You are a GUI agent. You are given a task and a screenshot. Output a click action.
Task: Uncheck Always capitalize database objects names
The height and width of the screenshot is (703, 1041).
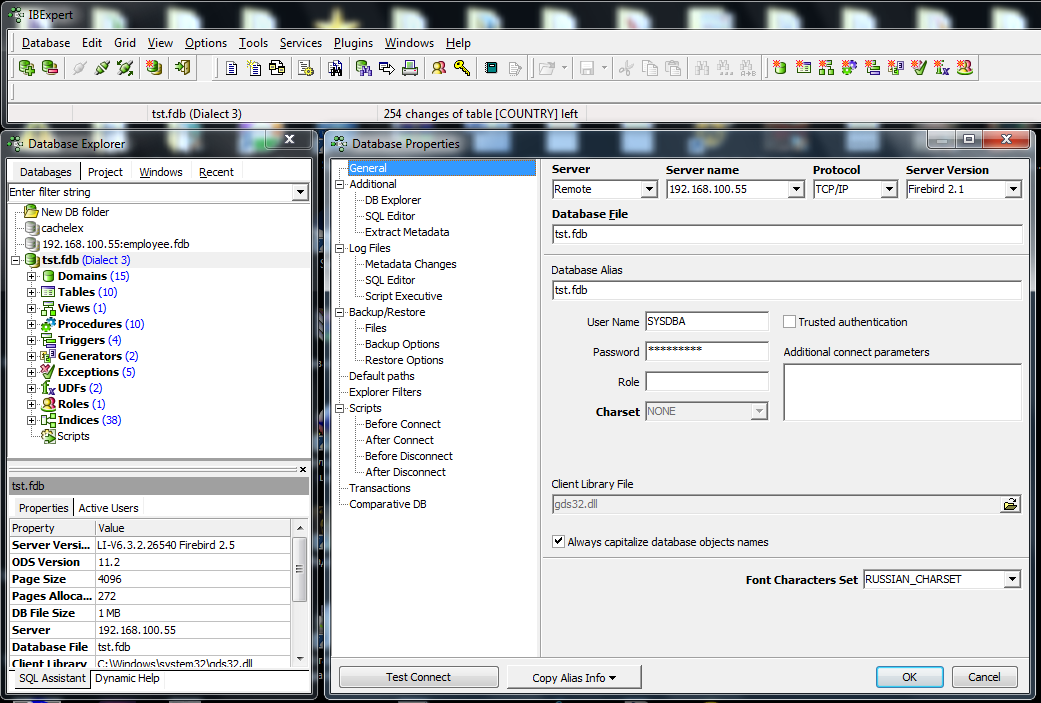coord(558,542)
